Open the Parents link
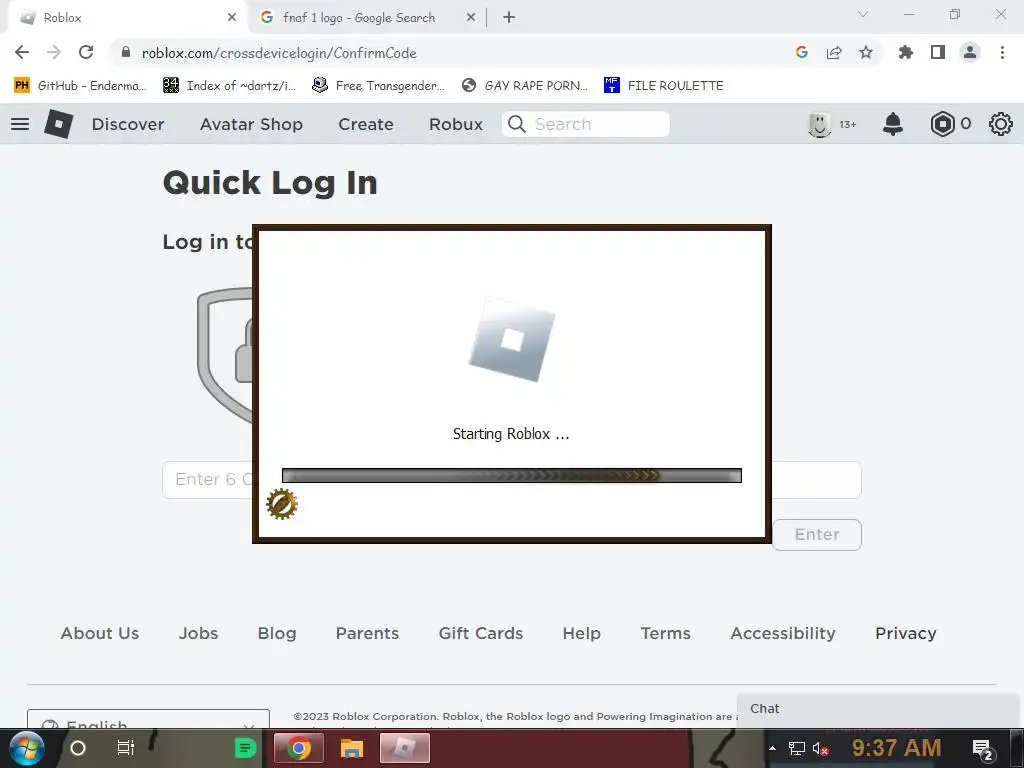1024x768 pixels. pos(367,633)
